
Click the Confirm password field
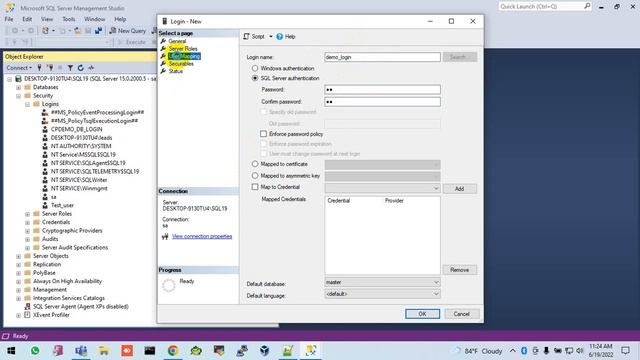tap(382, 102)
